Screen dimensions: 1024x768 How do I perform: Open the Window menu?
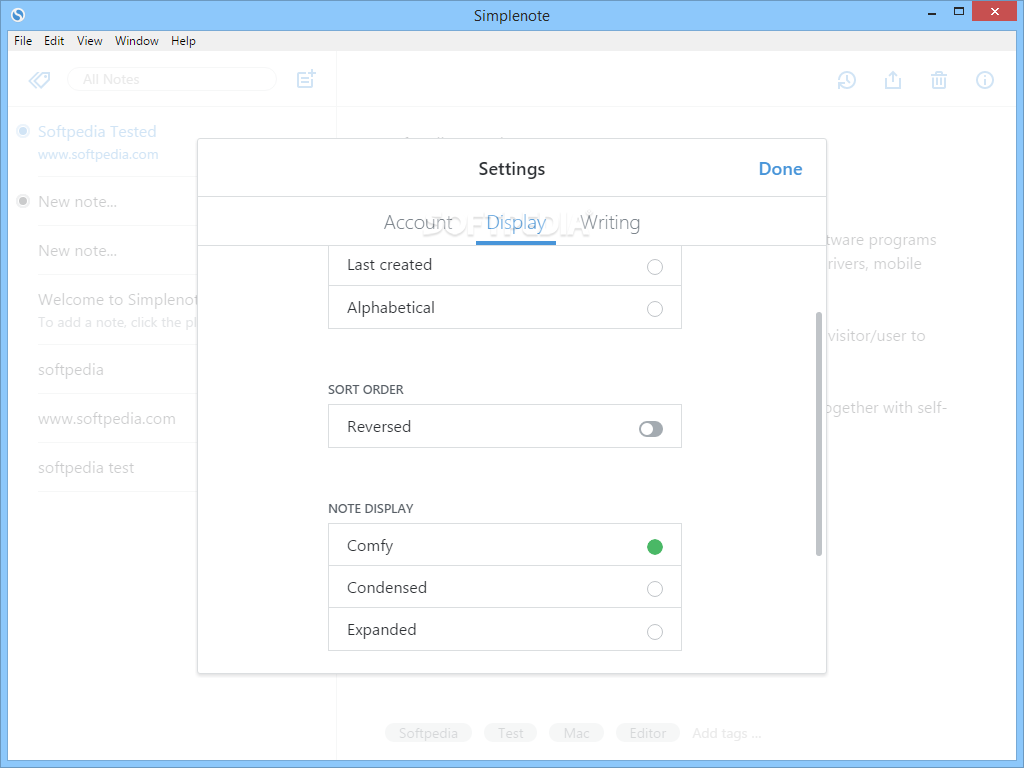[x=136, y=40]
